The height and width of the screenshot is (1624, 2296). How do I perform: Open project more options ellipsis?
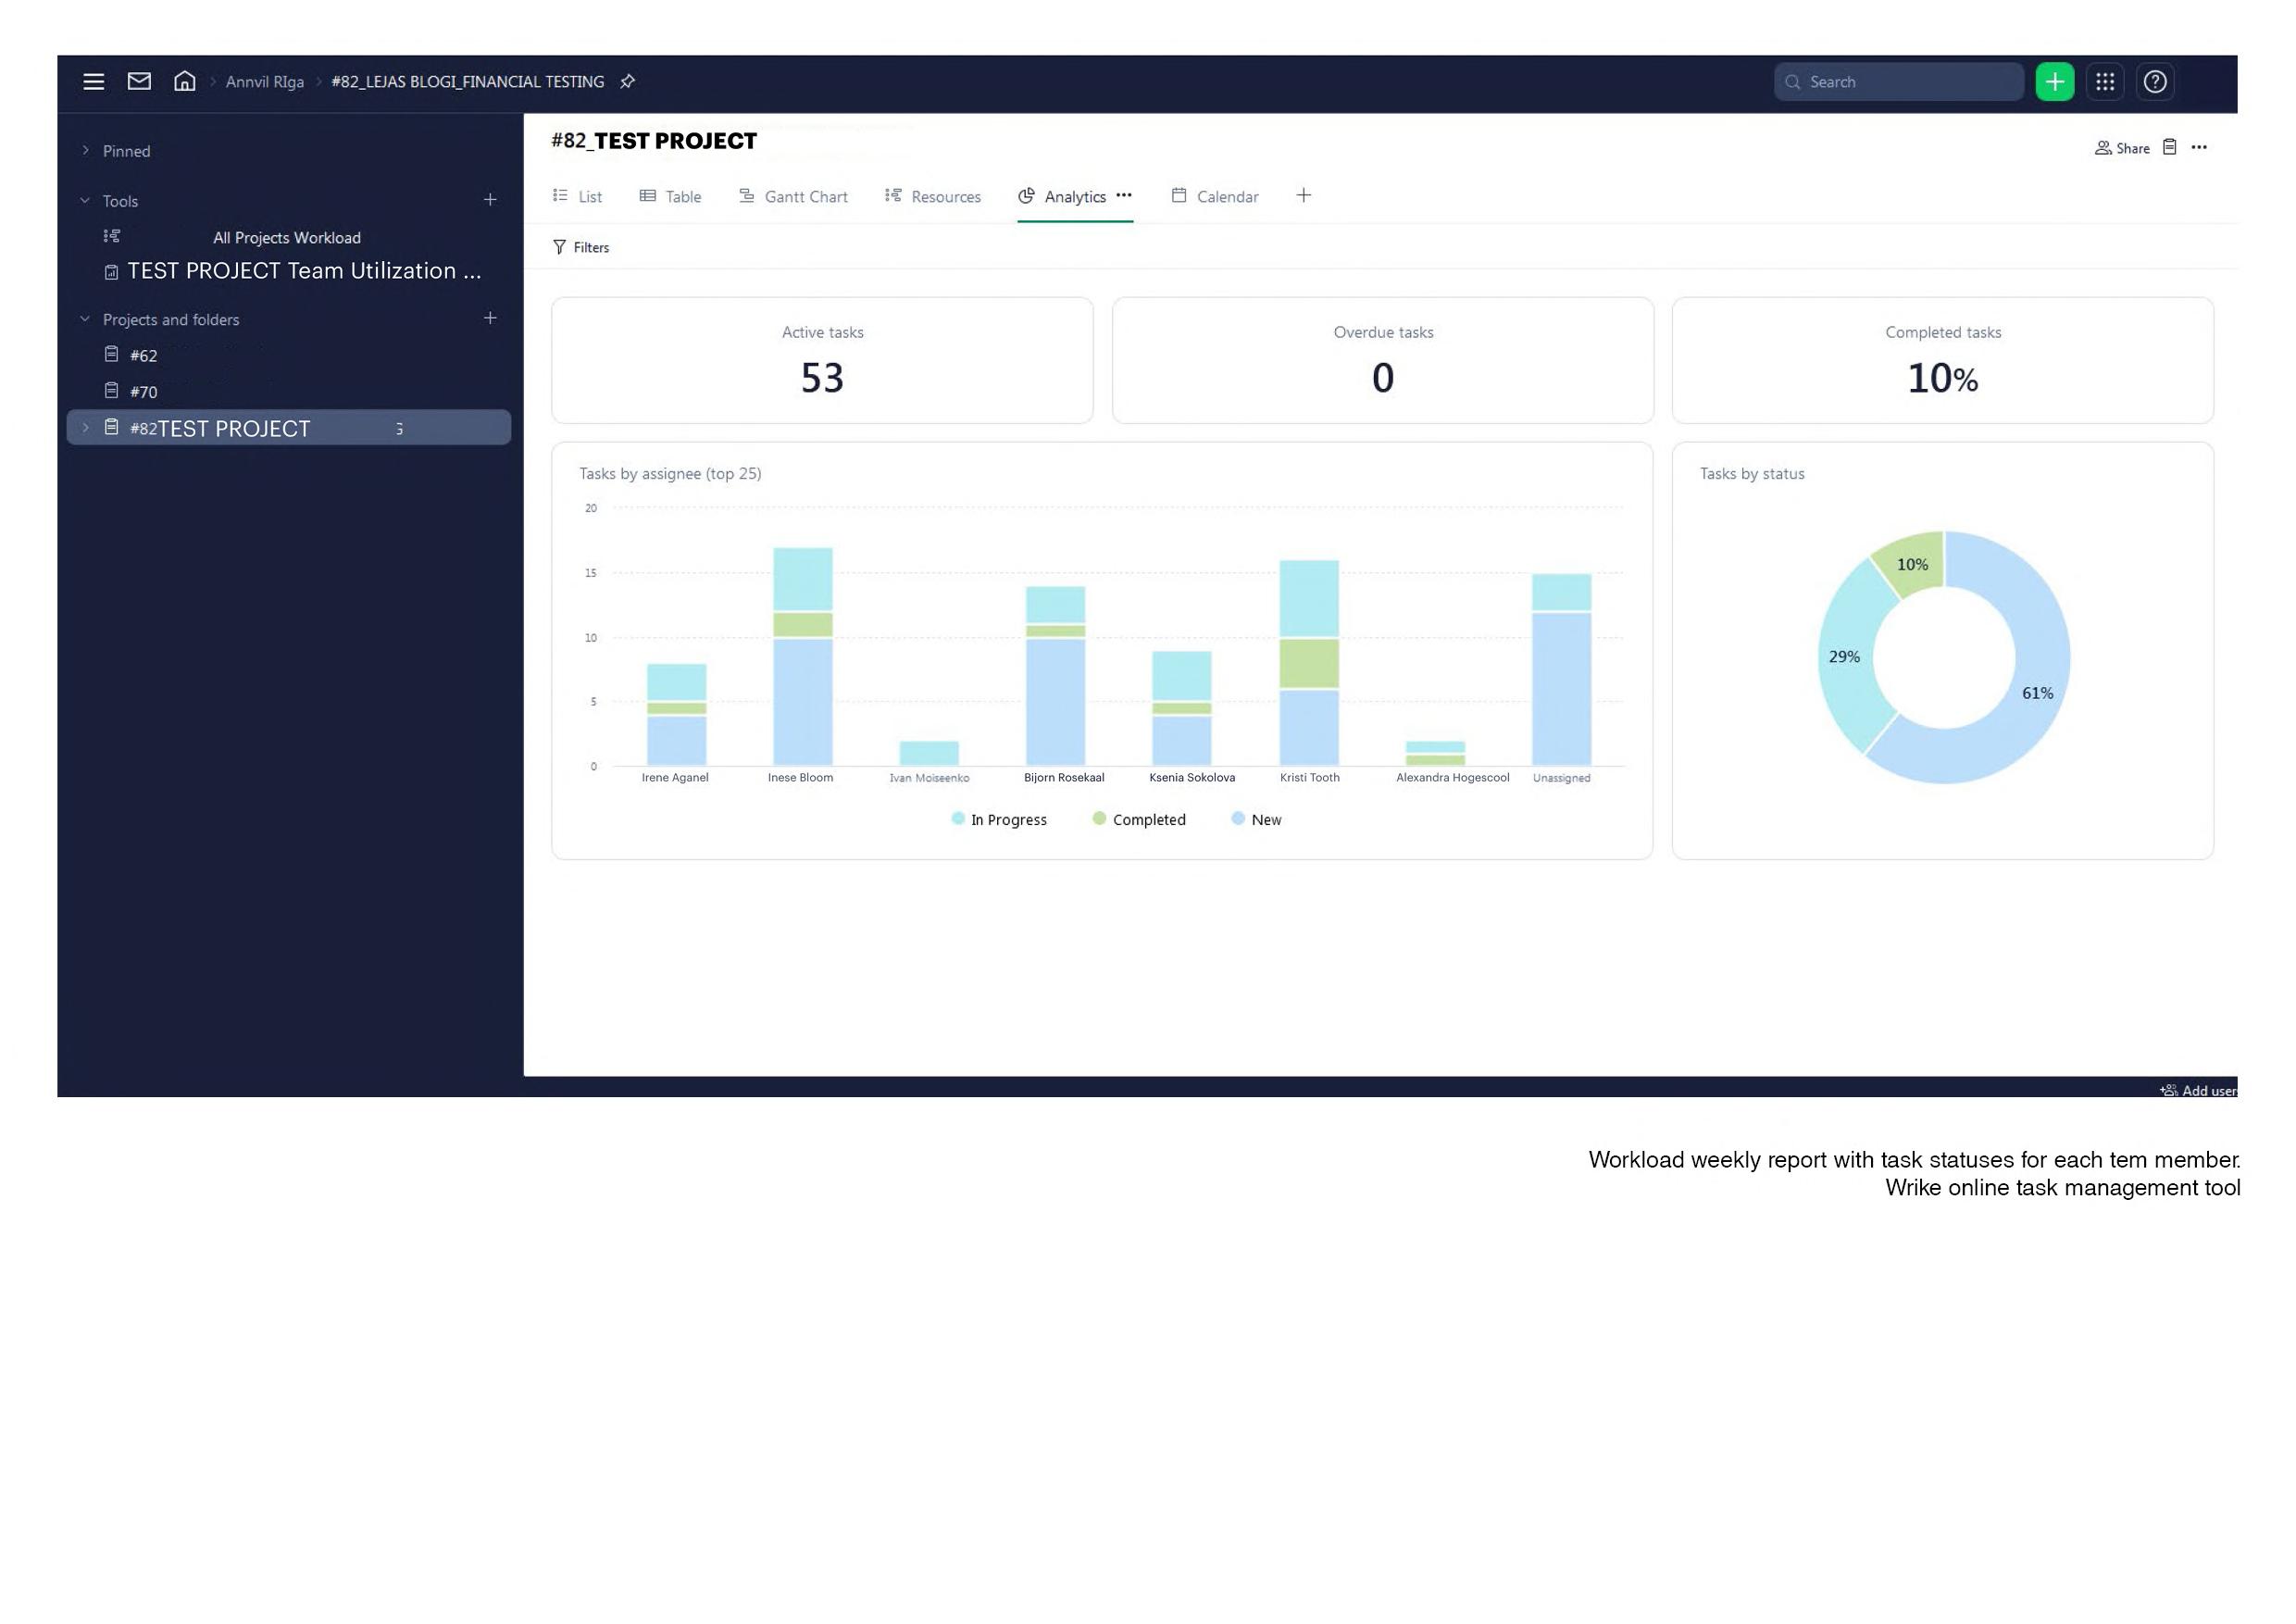(2198, 148)
